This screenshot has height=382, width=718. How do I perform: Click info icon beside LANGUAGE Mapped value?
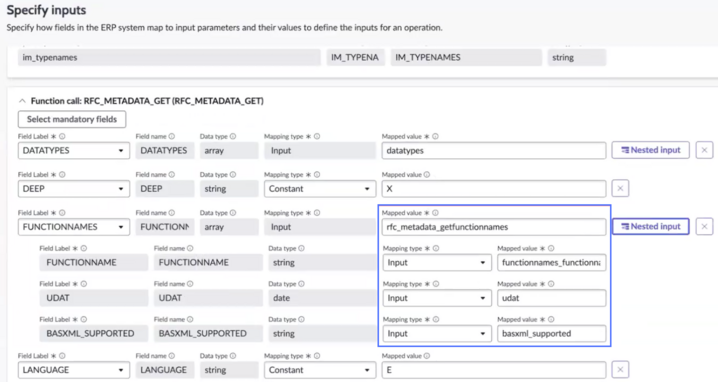coord(427,356)
